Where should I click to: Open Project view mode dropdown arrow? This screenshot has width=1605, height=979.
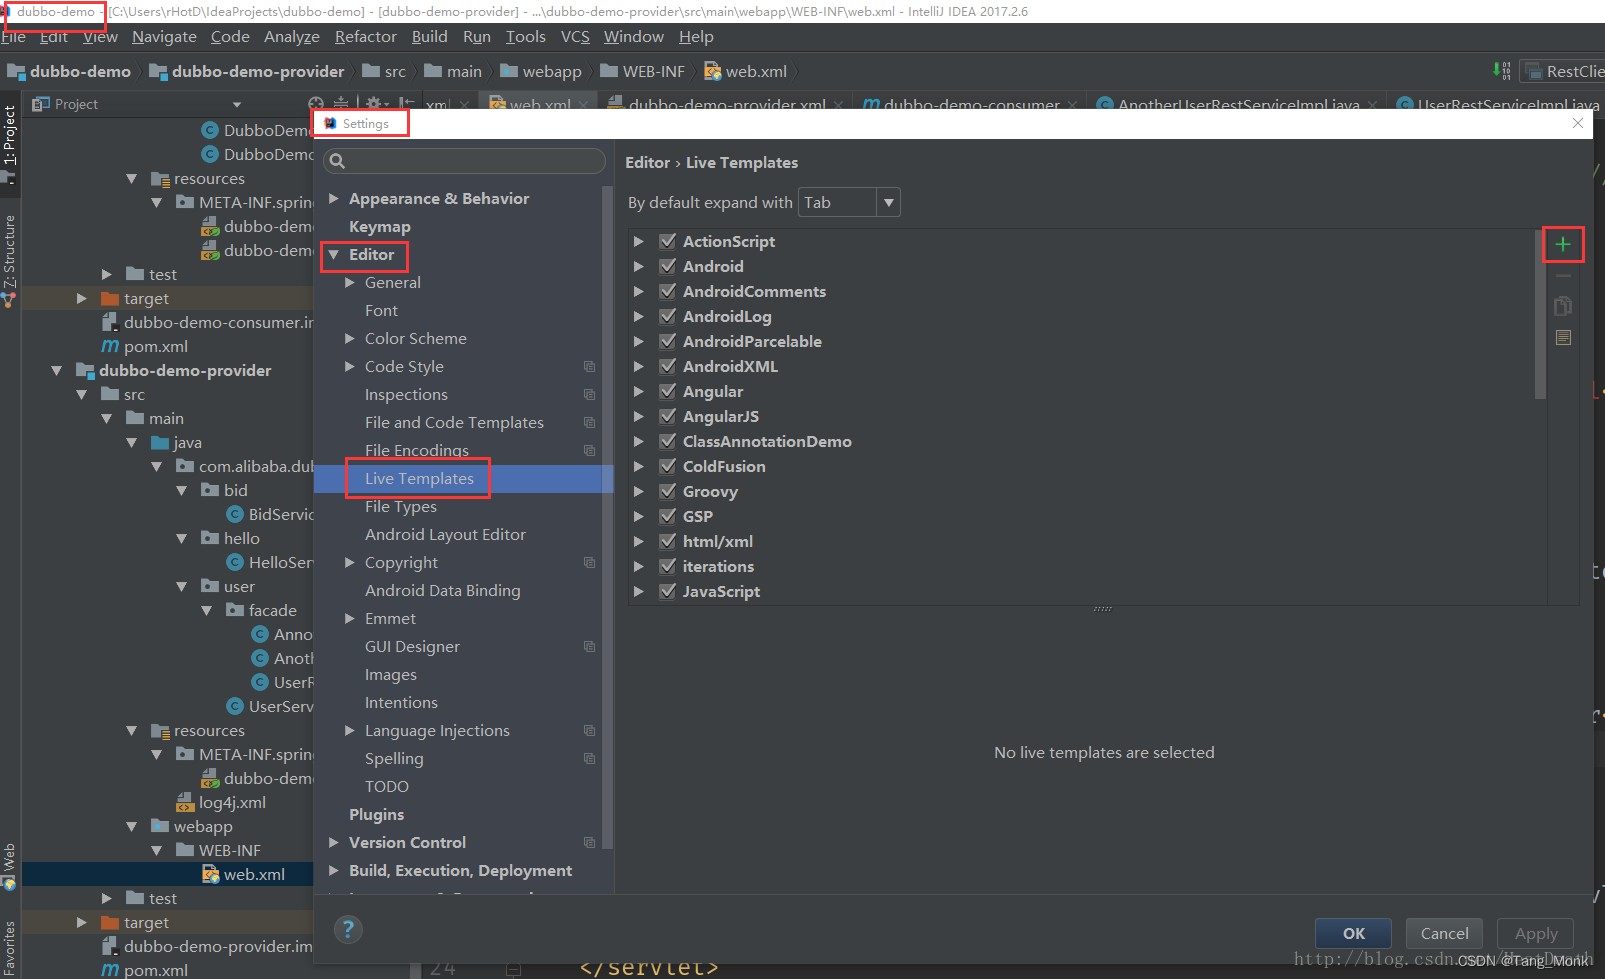237,104
